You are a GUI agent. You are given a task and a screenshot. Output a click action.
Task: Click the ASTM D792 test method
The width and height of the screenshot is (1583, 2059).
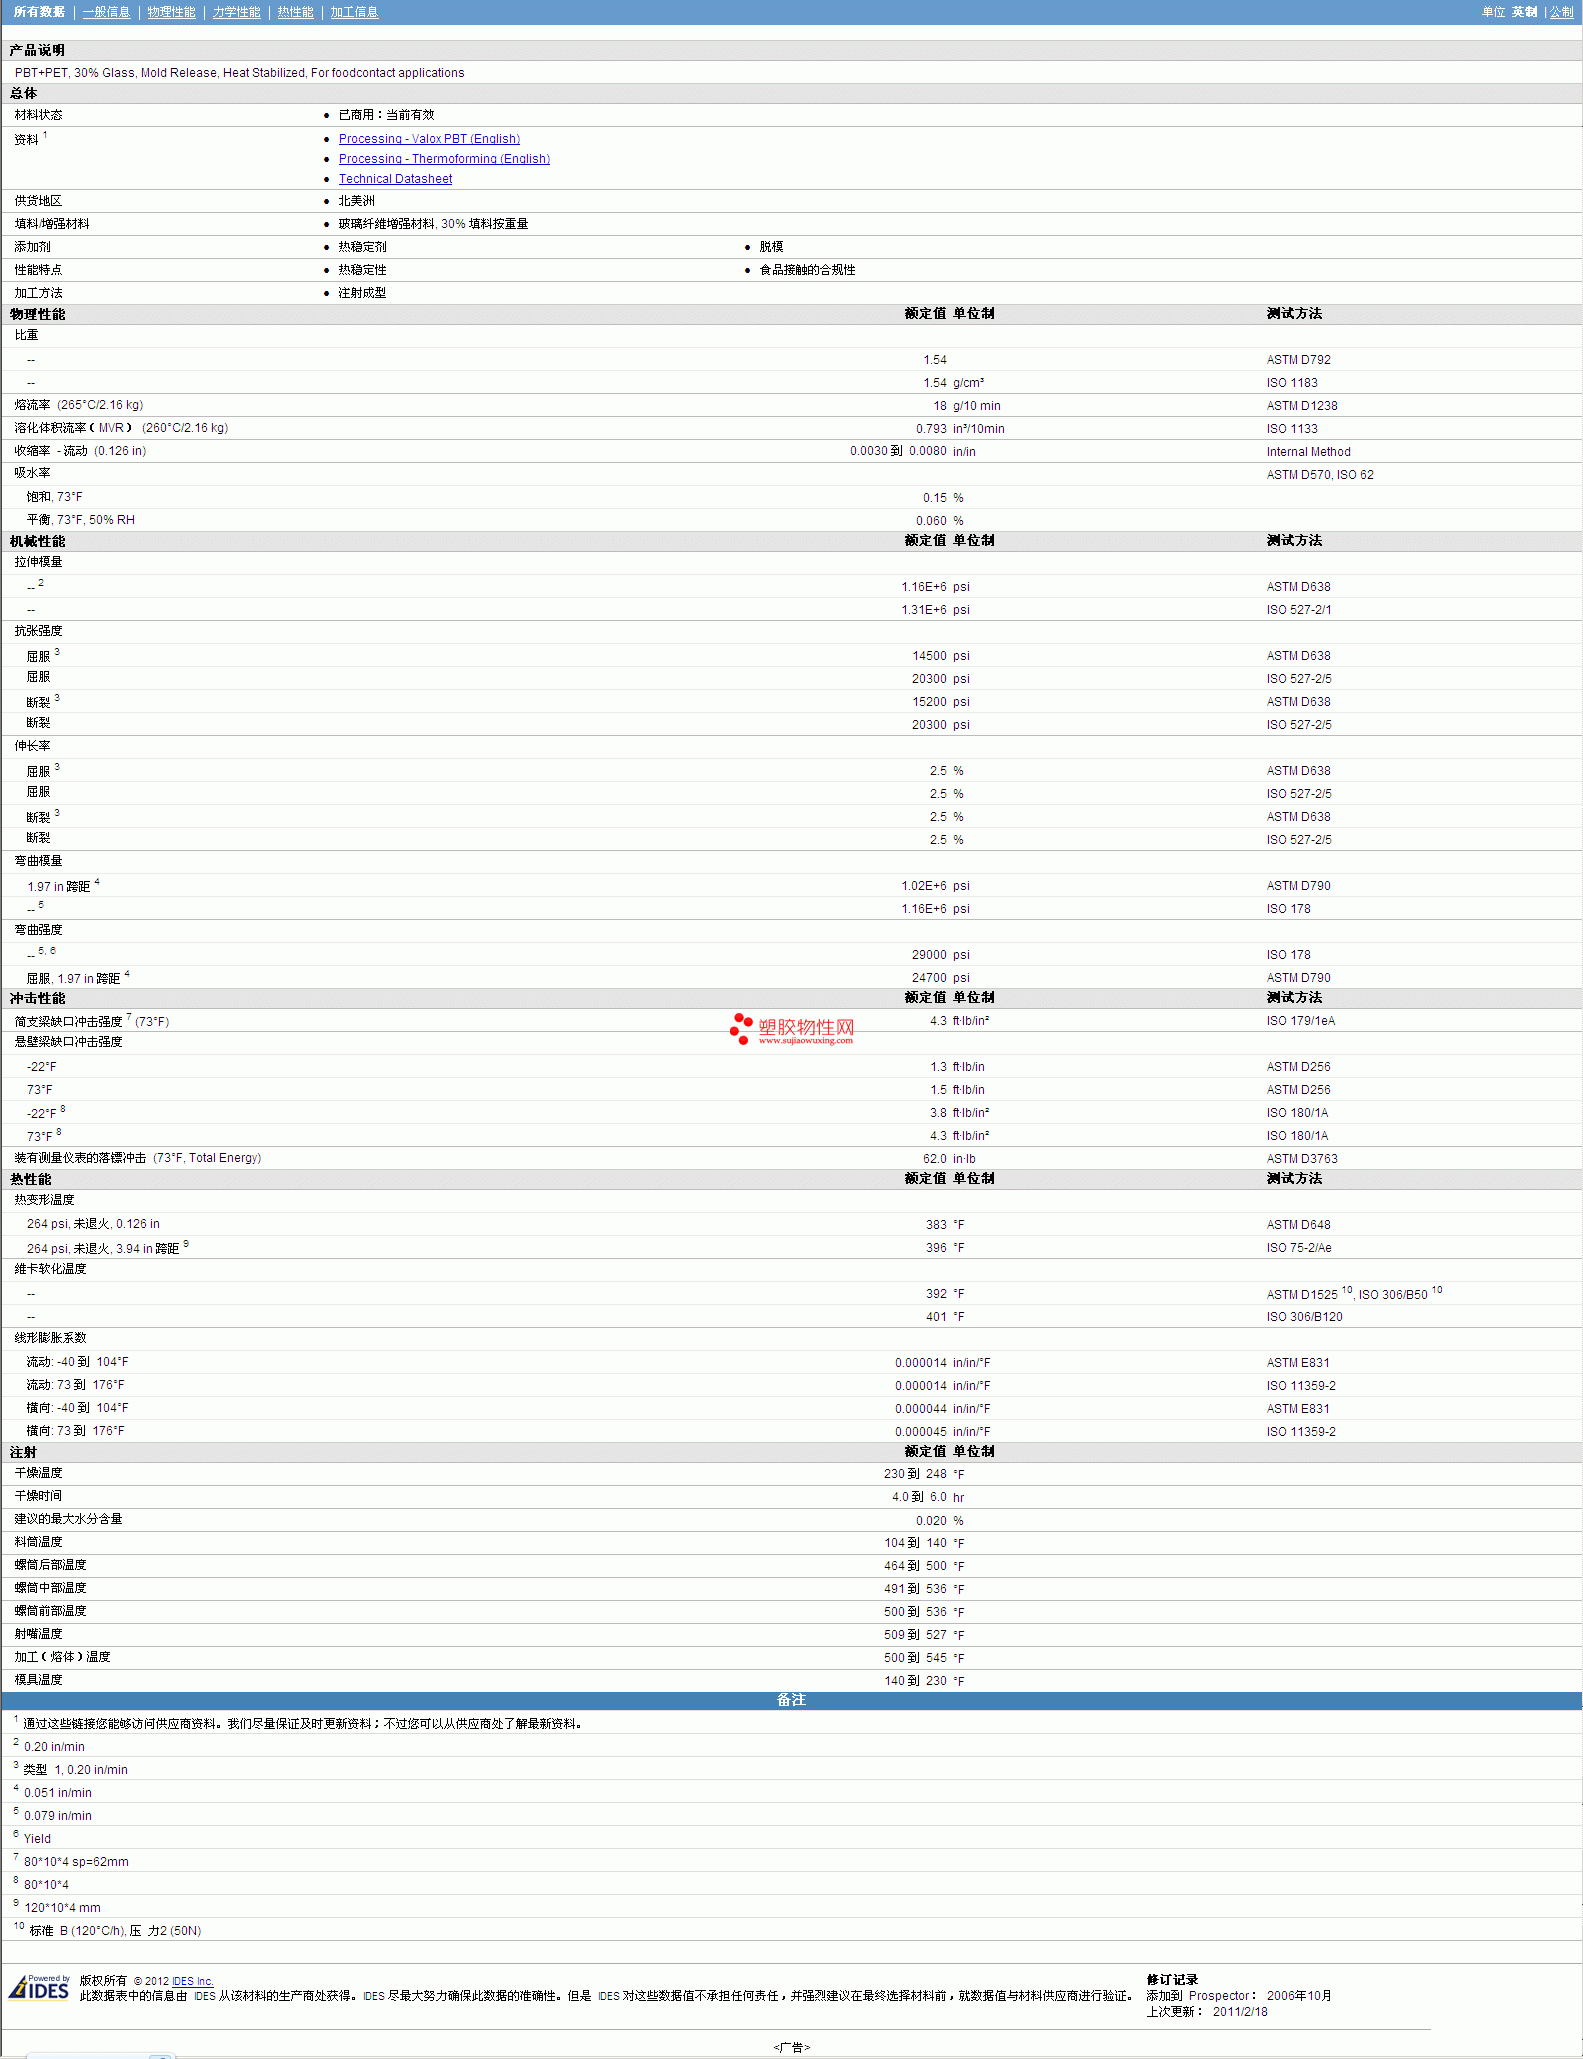pyautogui.click(x=1298, y=360)
